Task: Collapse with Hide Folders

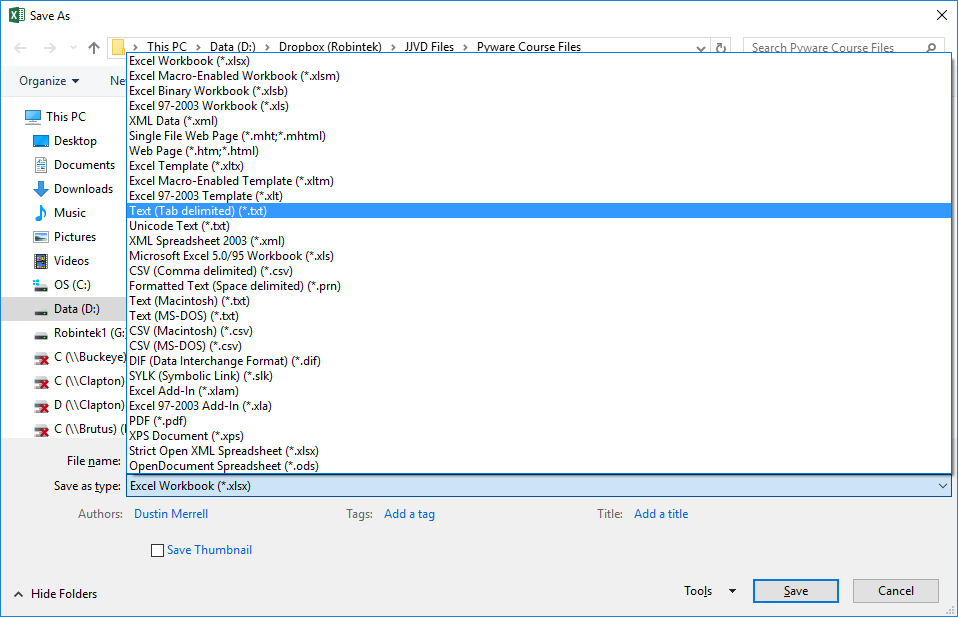Action: click(x=55, y=594)
